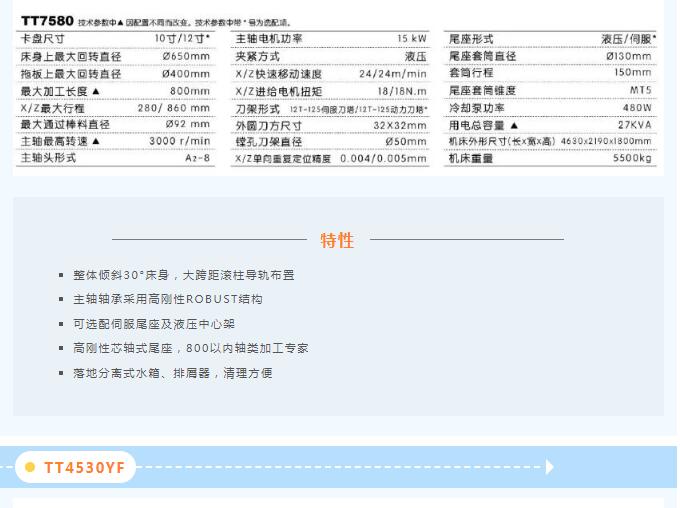Viewport: 680px width, 508px height.
Task: Select the value 5500kg
Action: pos(632,158)
